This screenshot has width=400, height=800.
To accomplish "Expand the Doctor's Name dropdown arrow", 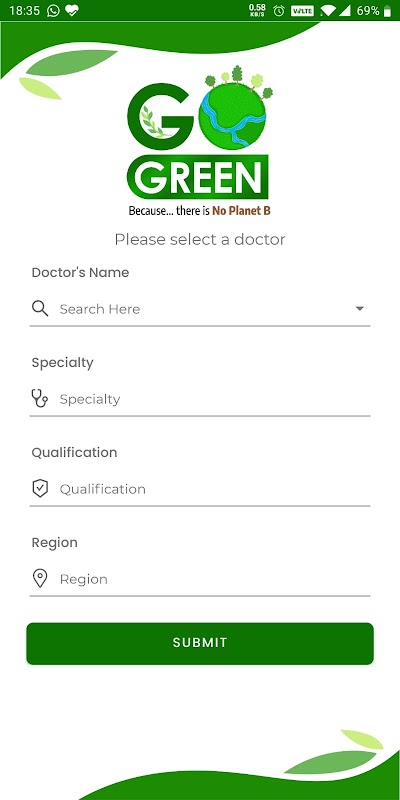I will [x=360, y=309].
